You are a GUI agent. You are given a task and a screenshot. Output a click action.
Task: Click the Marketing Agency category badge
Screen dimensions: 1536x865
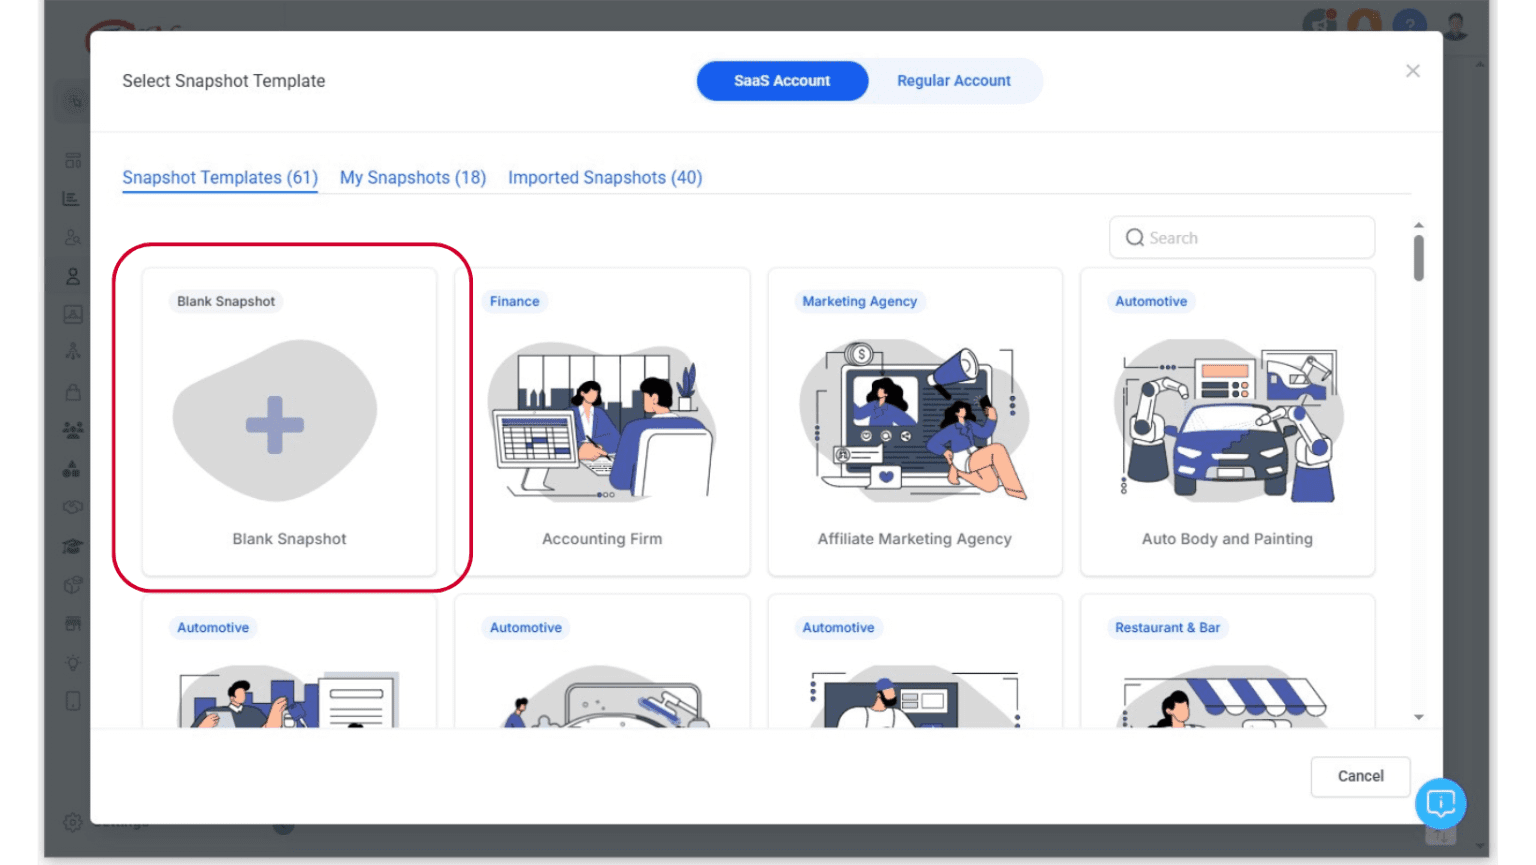[x=859, y=301]
